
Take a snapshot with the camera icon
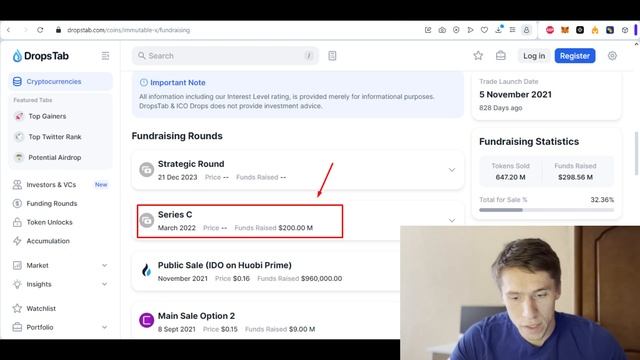click(x=442, y=30)
